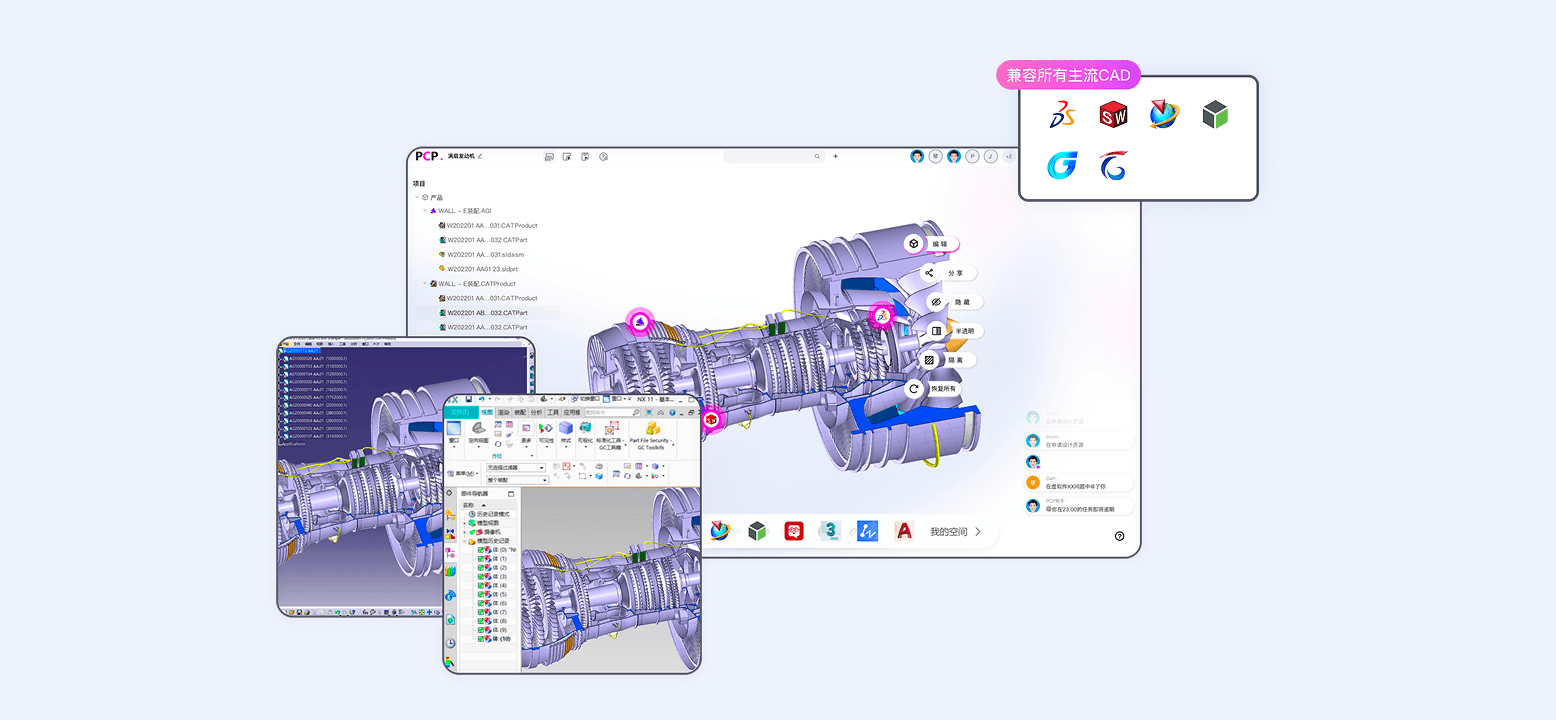This screenshot has height=720, width=1556.
Task: Toggle the hide (隐藏) eye icon
Action: point(936,302)
